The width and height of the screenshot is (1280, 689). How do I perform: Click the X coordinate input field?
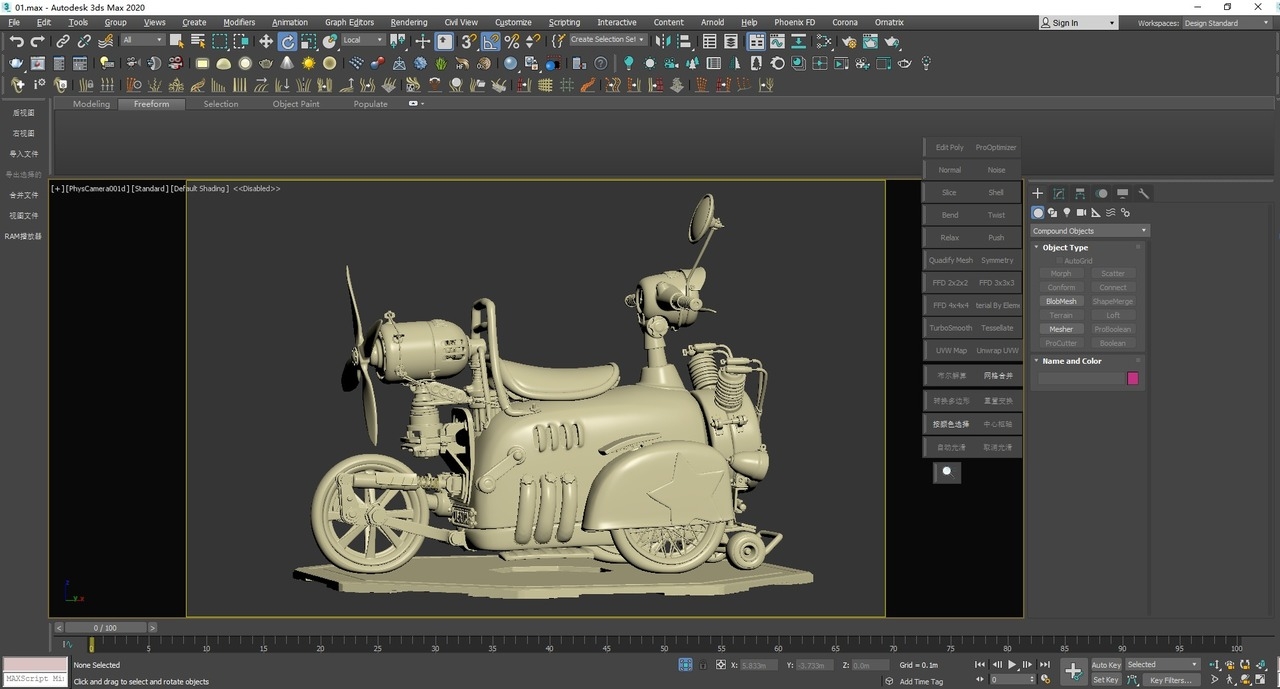[757, 665]
